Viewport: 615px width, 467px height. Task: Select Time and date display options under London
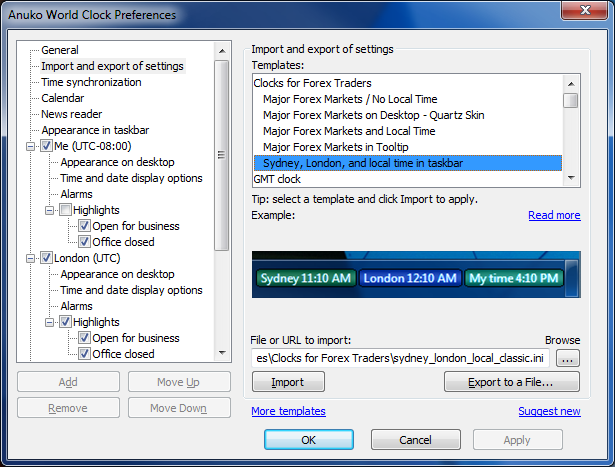(131, 290)
